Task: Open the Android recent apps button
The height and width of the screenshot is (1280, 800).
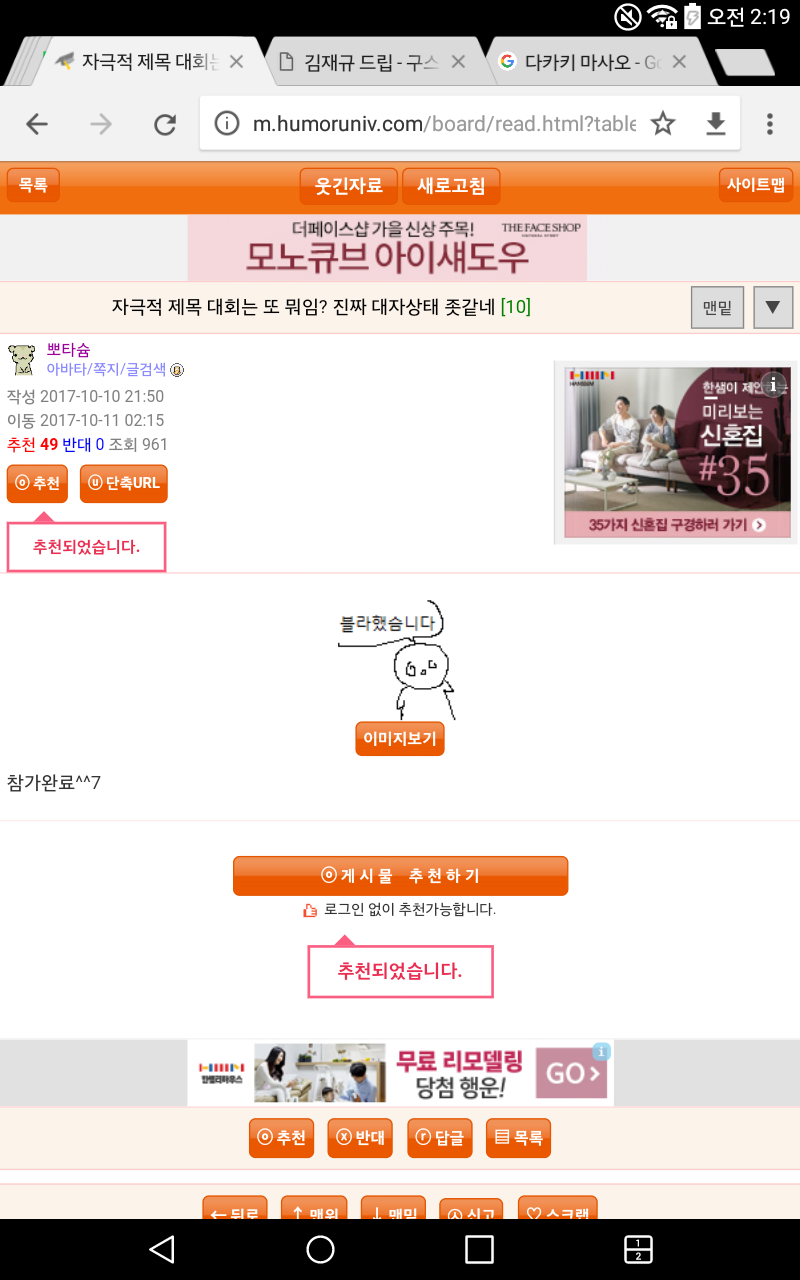Action: click(x=480, y=1249)
